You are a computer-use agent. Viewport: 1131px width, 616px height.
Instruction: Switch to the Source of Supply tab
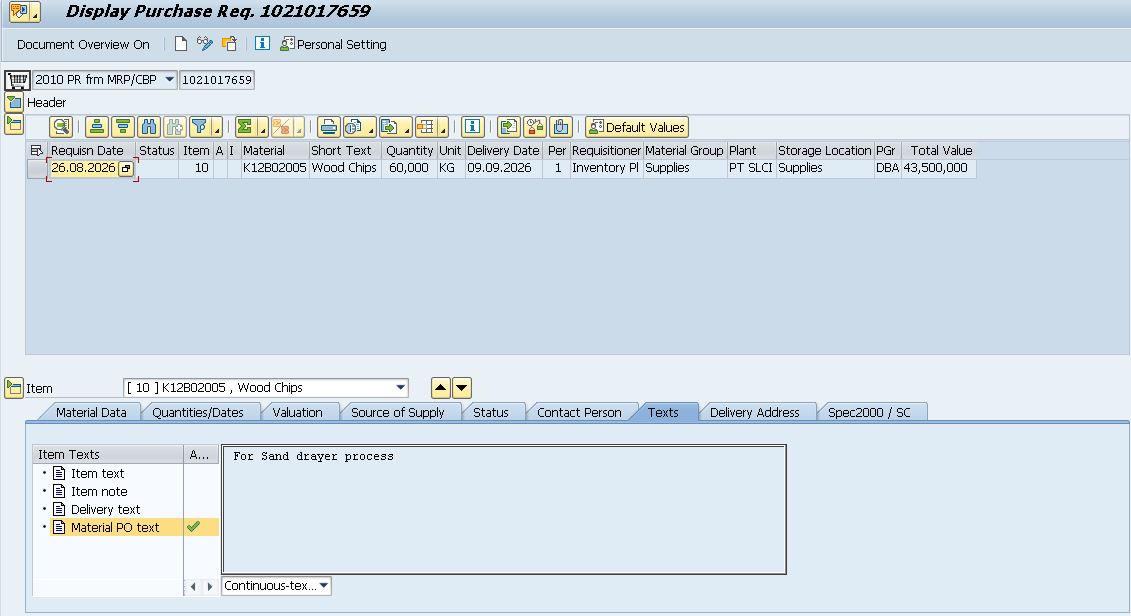(397, 413)
